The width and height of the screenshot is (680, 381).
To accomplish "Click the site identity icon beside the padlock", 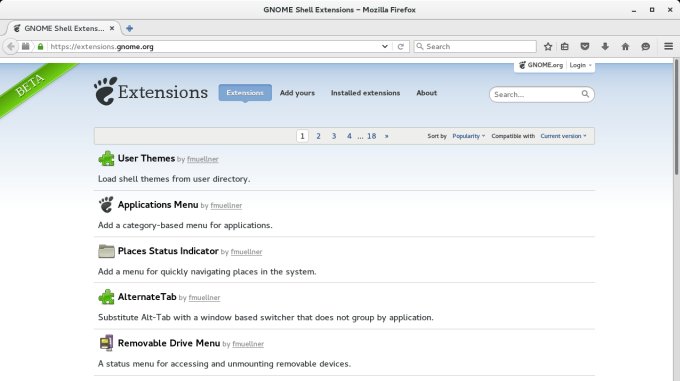I will pyautogui.click(x=26, y=46).
